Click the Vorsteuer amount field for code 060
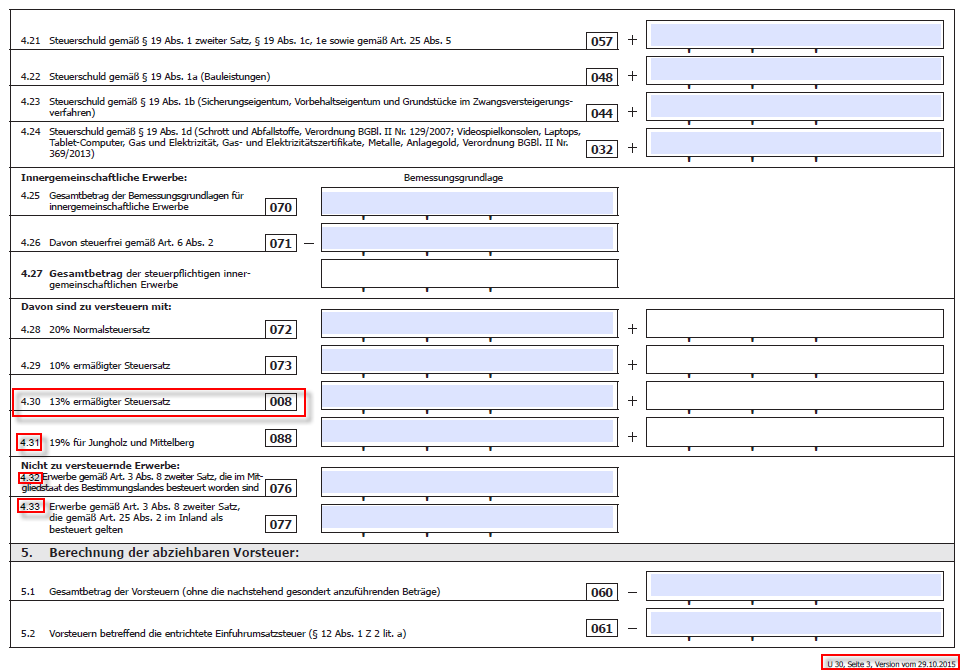This screenshot has height=670, width=960. pyautogui.click(x=795, y=587)
